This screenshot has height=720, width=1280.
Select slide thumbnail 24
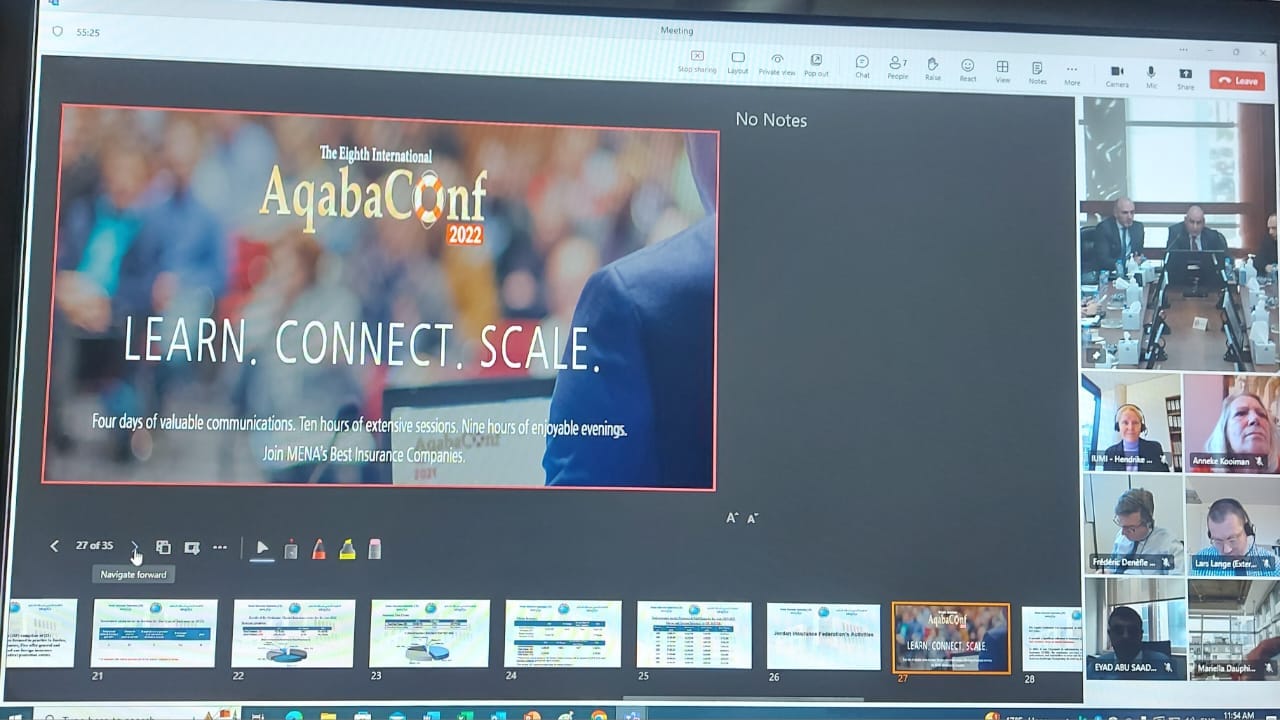563,634
